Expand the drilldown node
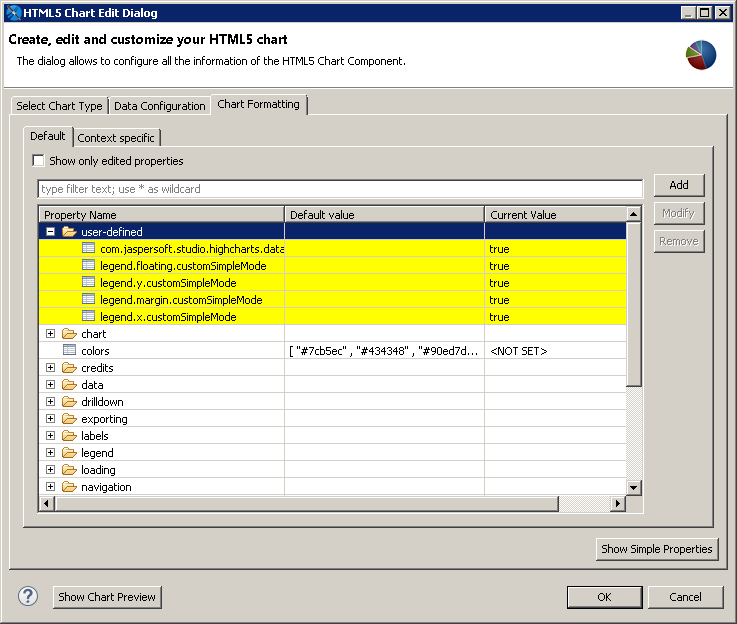The width and height of the screenshot is (737, 624). (50, 402)
